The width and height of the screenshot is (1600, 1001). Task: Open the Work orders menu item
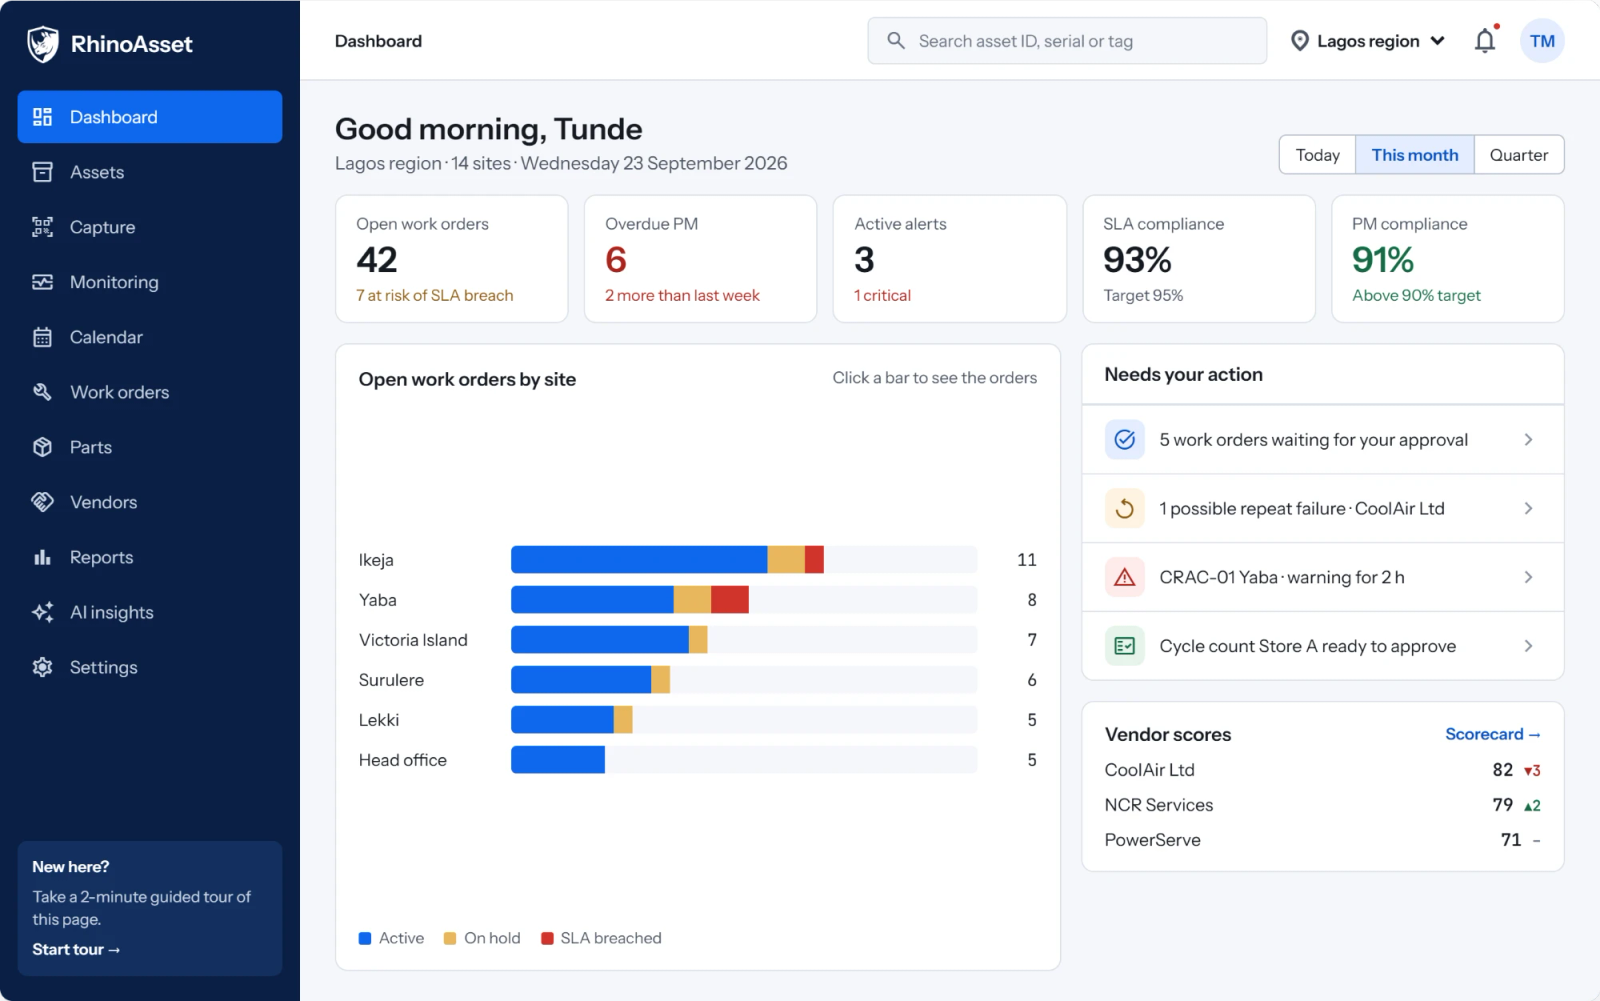[150, 392]
